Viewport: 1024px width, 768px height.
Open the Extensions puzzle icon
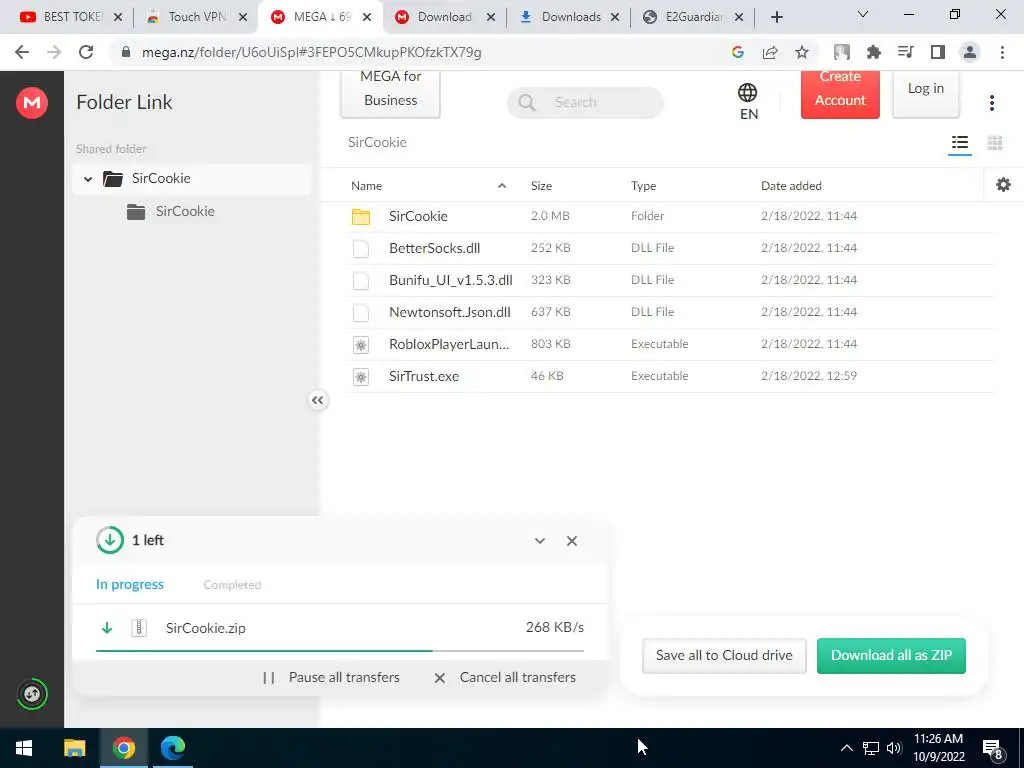click(873, 52)
